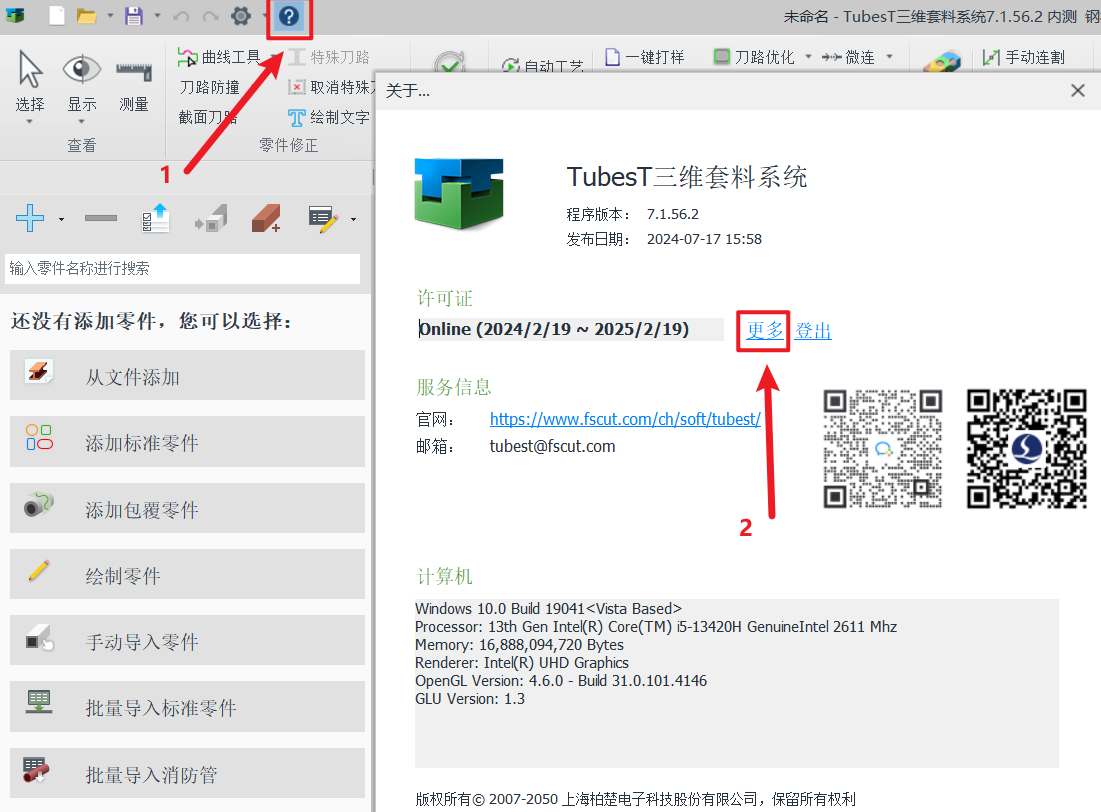The width and height of the screenshot is (1101, 812).
Task: Click the New file icon in quick access bar
Action: point(57,15)
